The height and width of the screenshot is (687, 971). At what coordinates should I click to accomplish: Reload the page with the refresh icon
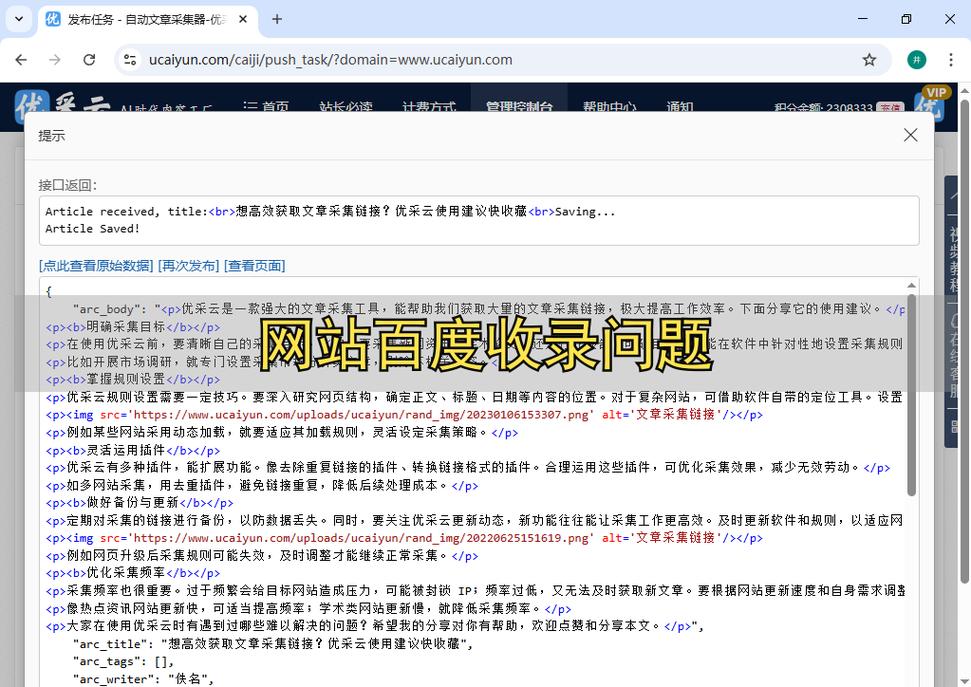pyautogui.click(x=90, y=60)
